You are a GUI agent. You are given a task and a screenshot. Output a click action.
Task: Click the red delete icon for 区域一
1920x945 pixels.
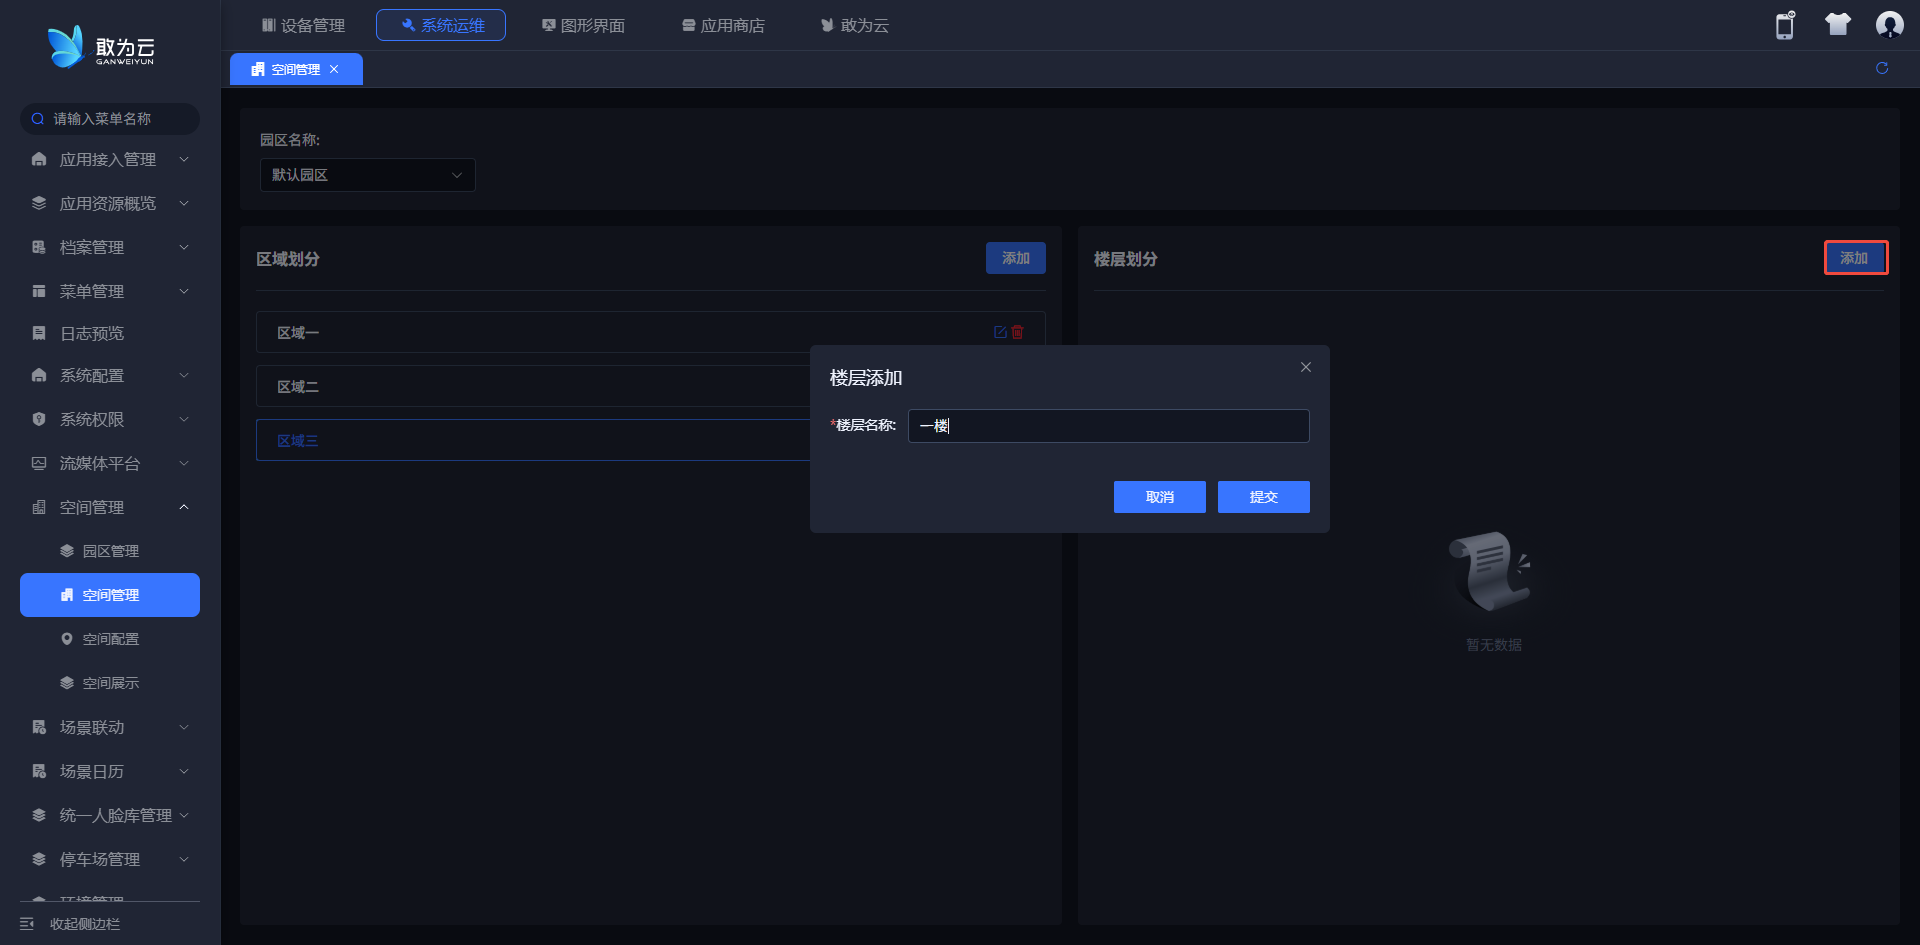point(1018,332)
